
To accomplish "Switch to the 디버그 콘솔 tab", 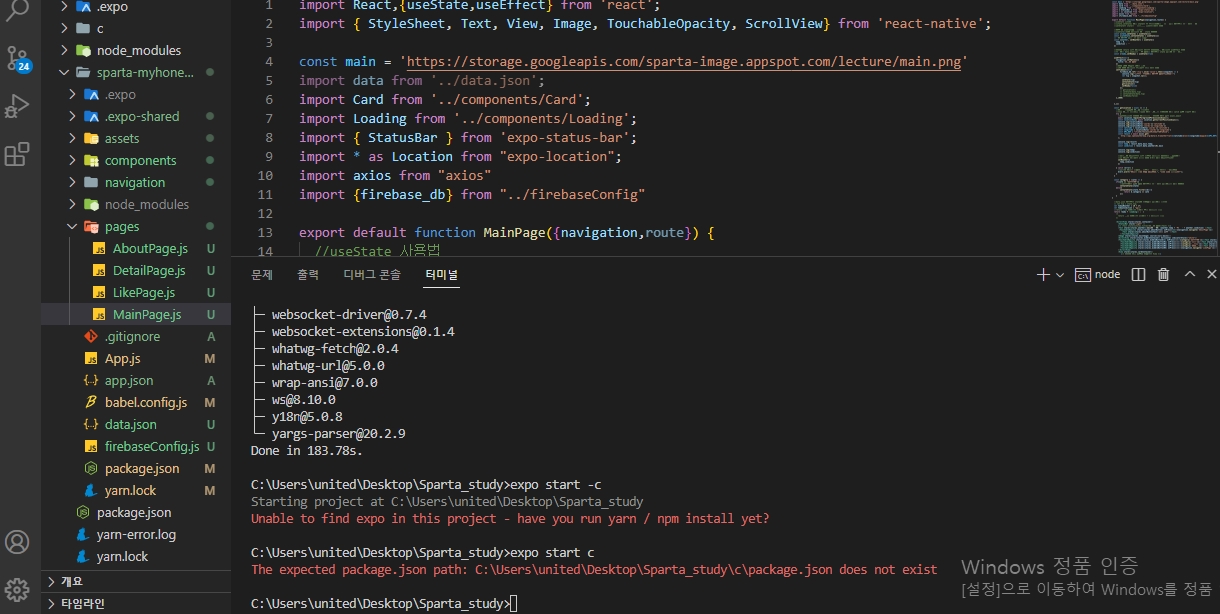I will 372,274.
